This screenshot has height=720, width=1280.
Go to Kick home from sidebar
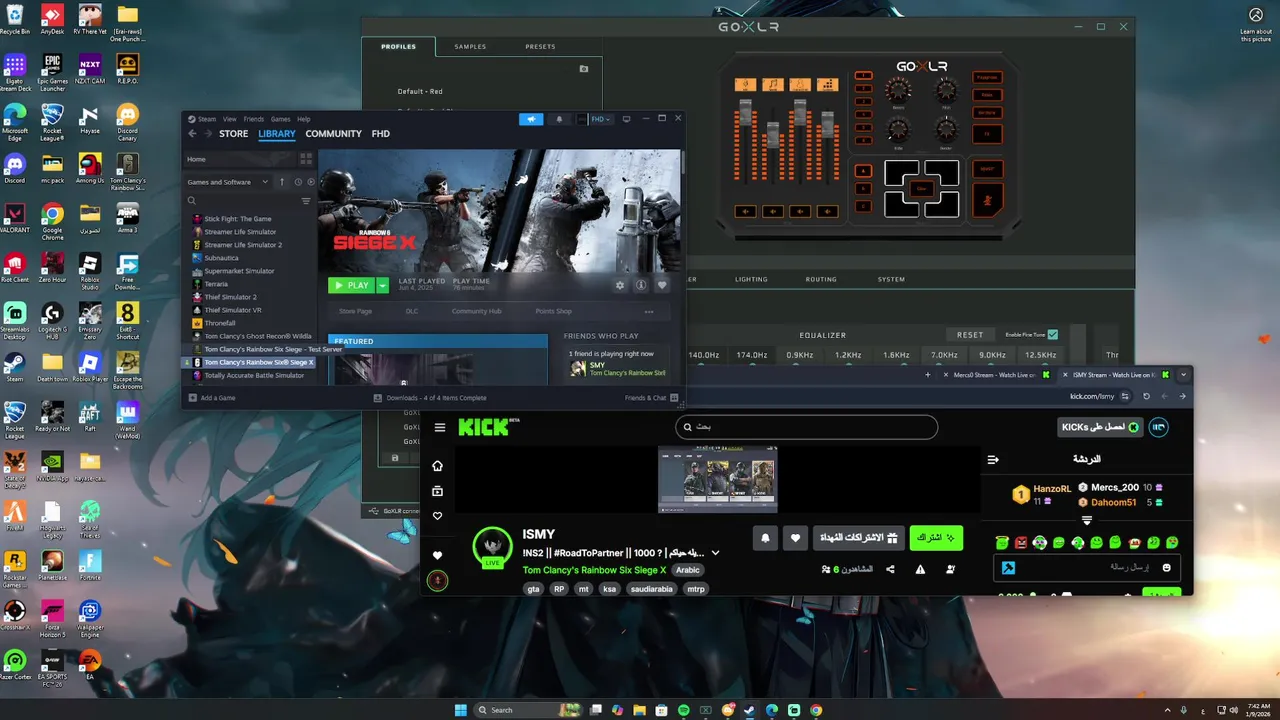point(437,466)
